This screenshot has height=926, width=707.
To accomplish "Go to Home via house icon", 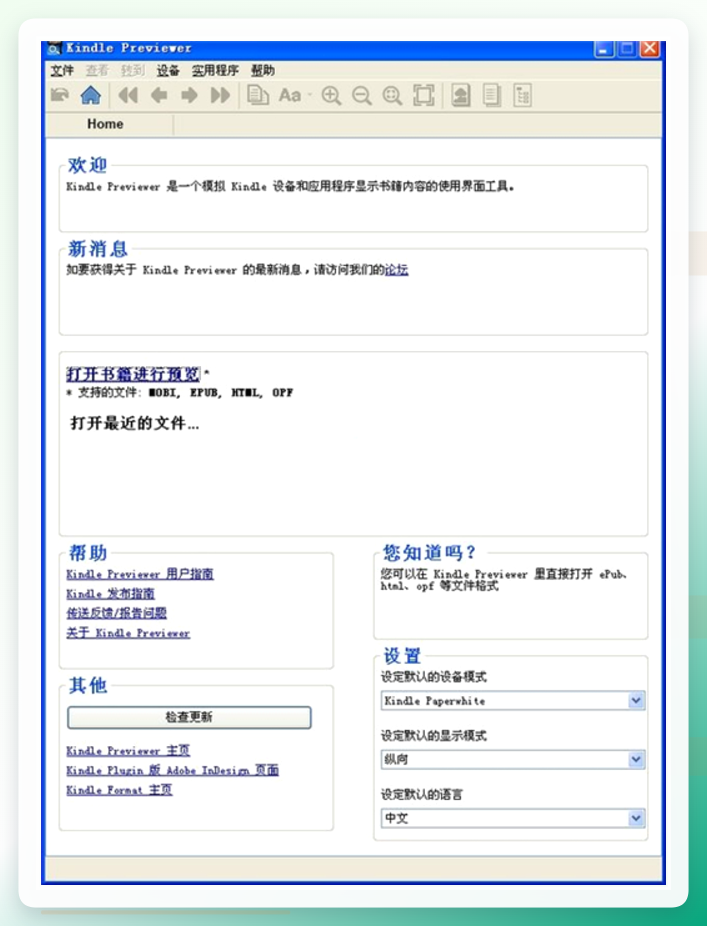I will (90, 95).
